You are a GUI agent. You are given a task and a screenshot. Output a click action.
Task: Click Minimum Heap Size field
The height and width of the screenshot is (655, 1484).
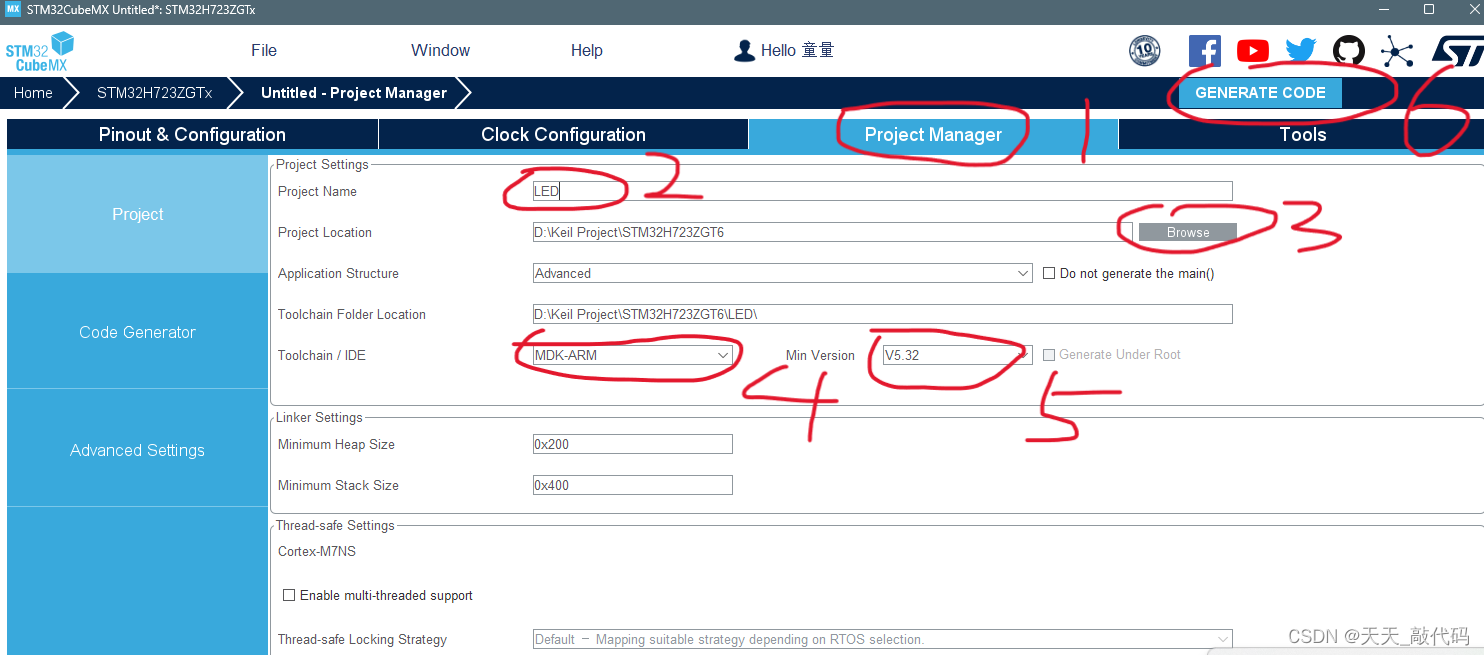pyautogui.click(x=633, y=444)
